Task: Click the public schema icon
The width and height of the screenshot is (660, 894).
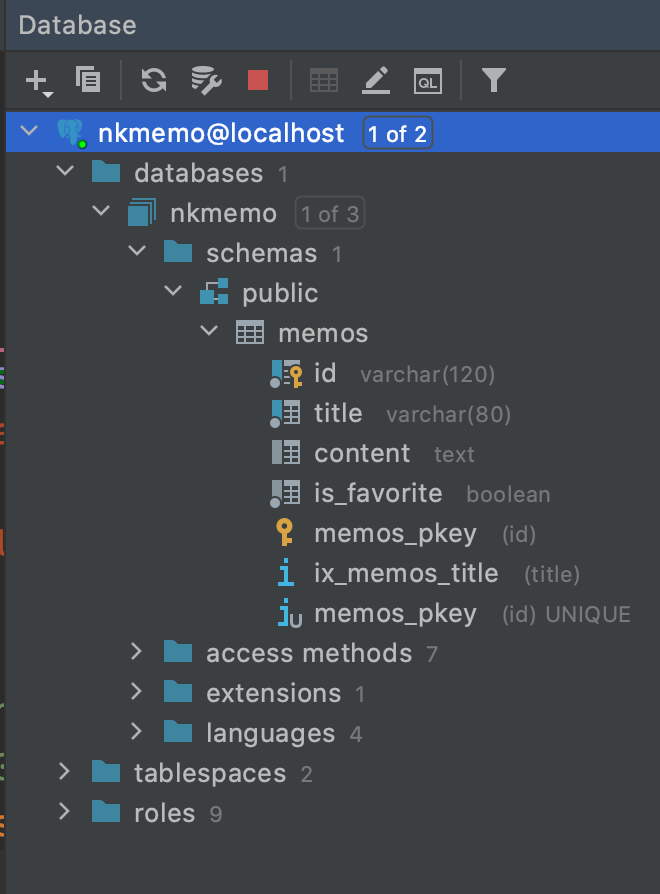Action: [x=214, y=291]
